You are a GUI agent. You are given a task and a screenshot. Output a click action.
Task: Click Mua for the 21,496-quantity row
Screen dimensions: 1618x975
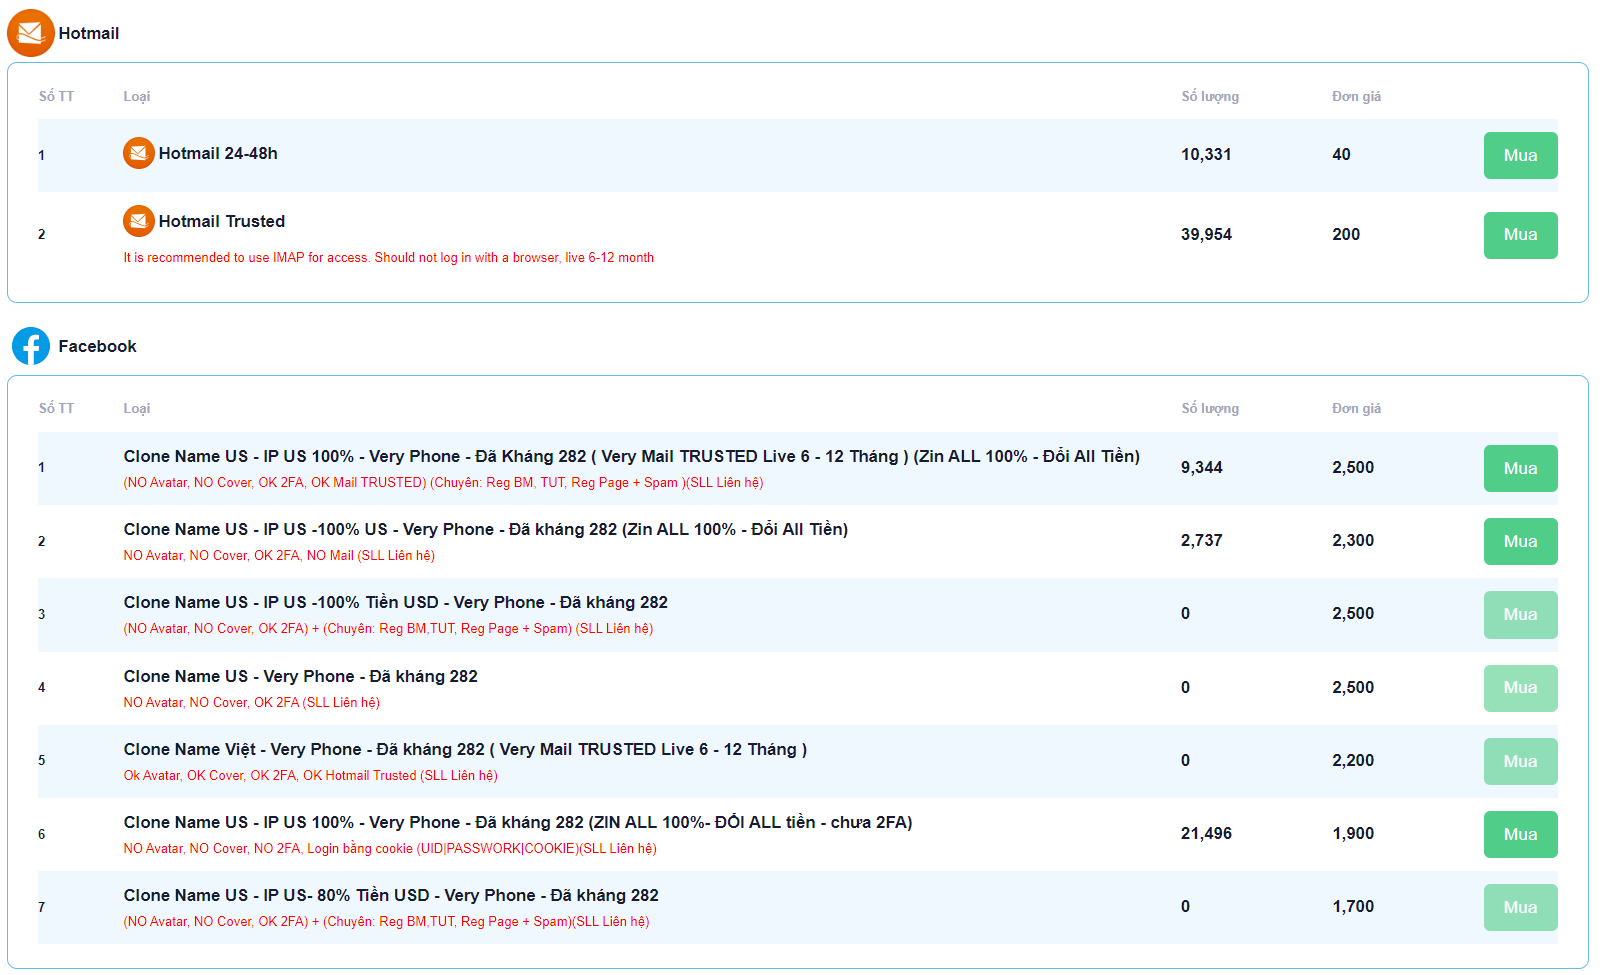pyautogui.click(x=1520, y=834)
